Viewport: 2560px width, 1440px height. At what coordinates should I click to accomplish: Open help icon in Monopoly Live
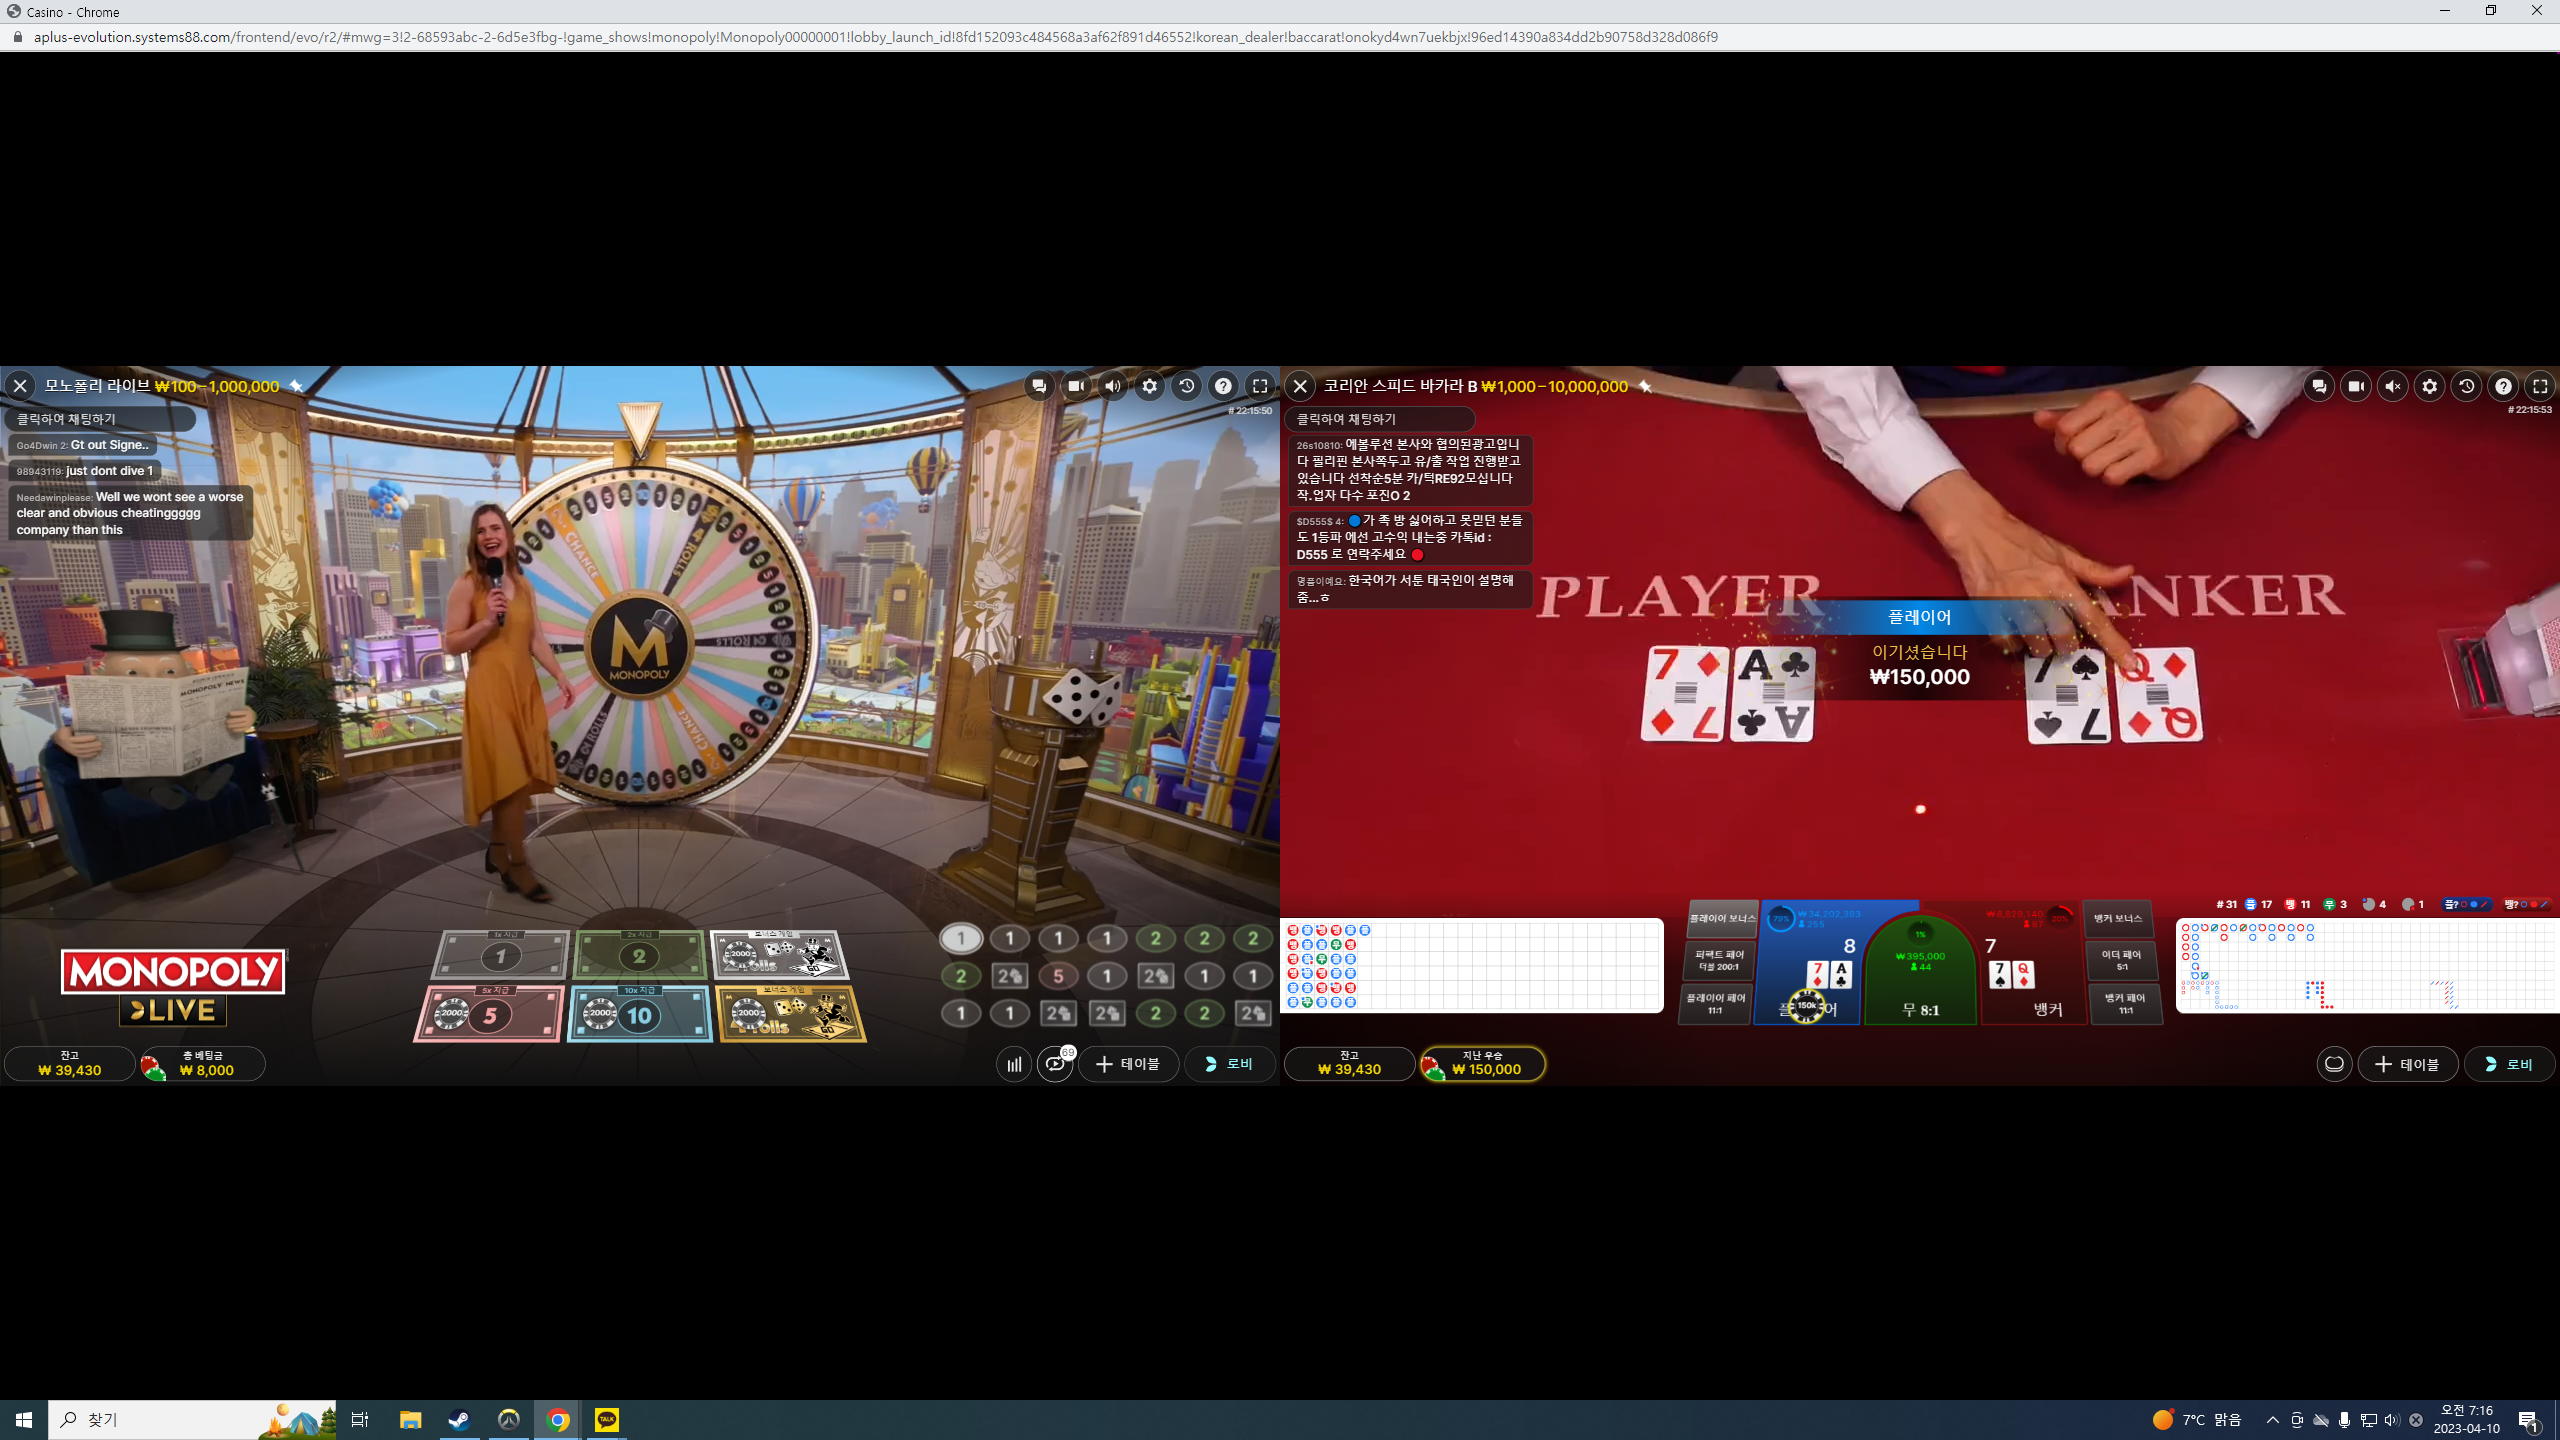[x=1223, y=386]
